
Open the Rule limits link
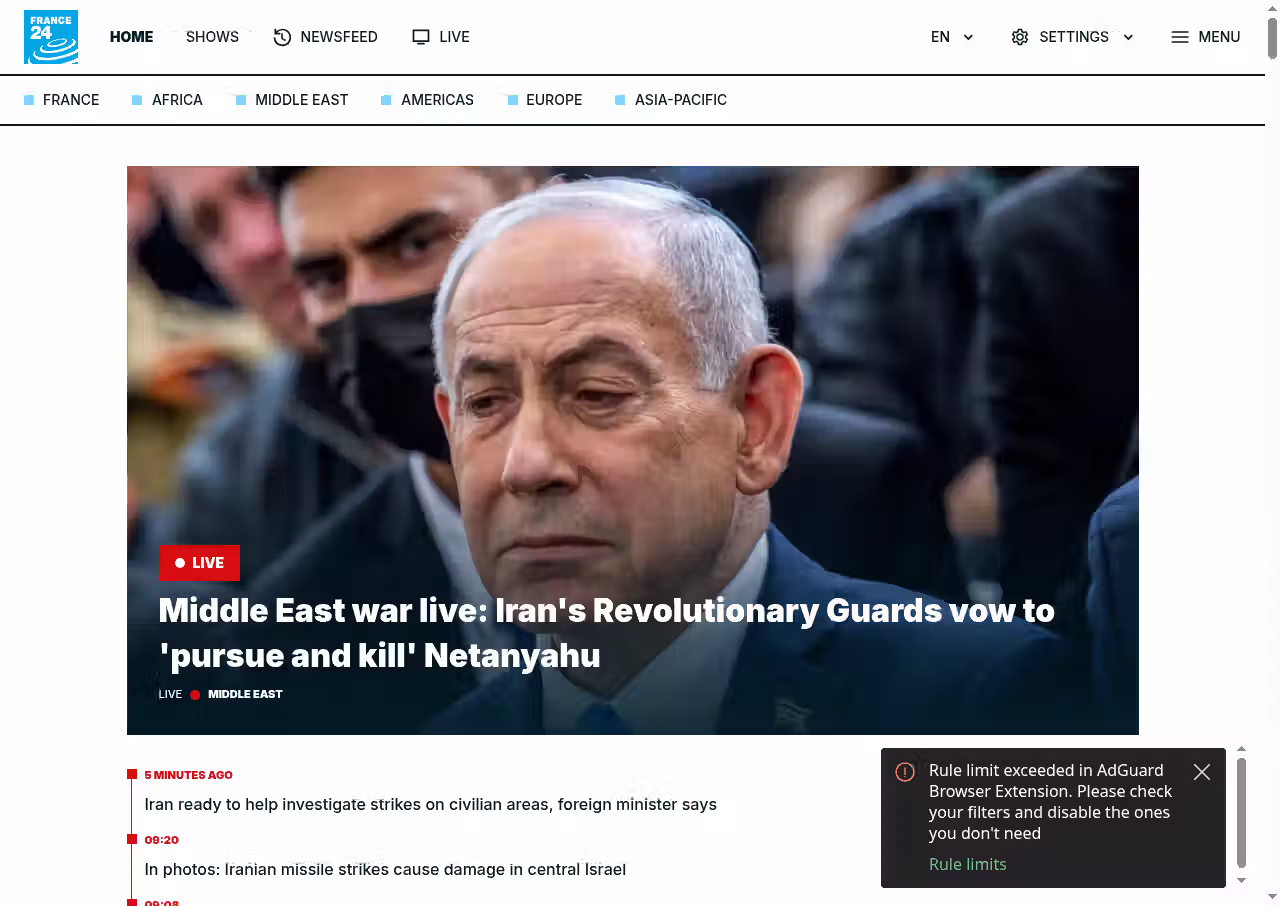tap(967, 864)
